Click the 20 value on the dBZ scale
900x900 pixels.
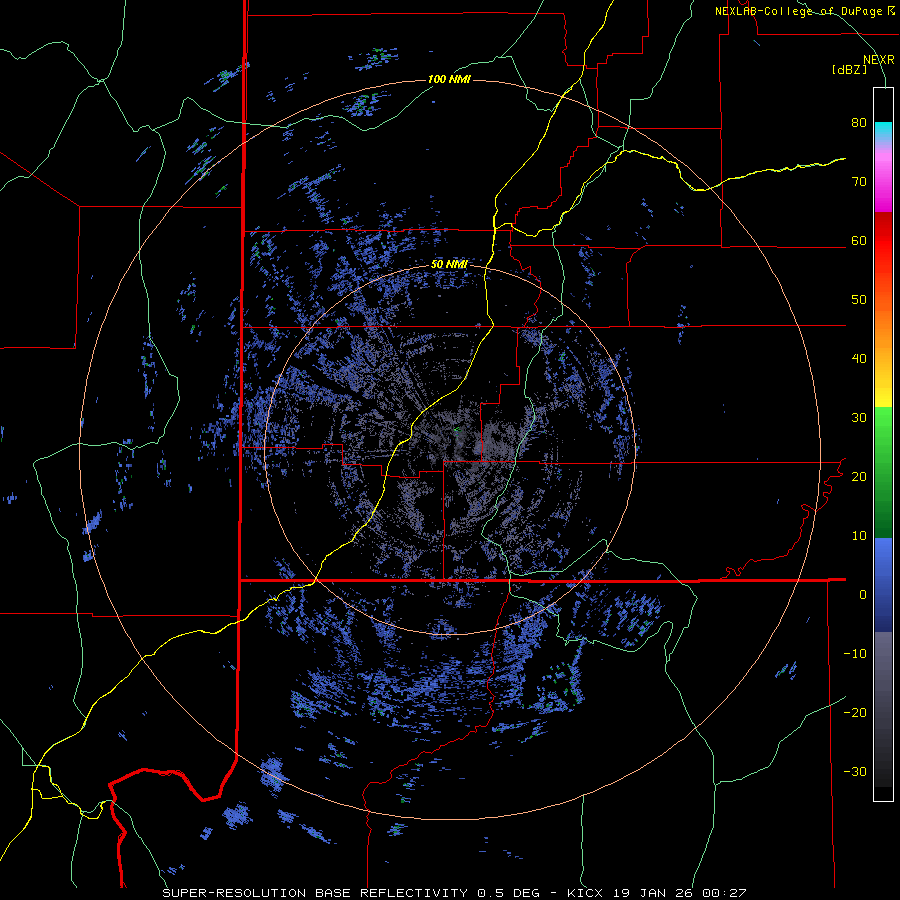(859, 477)
